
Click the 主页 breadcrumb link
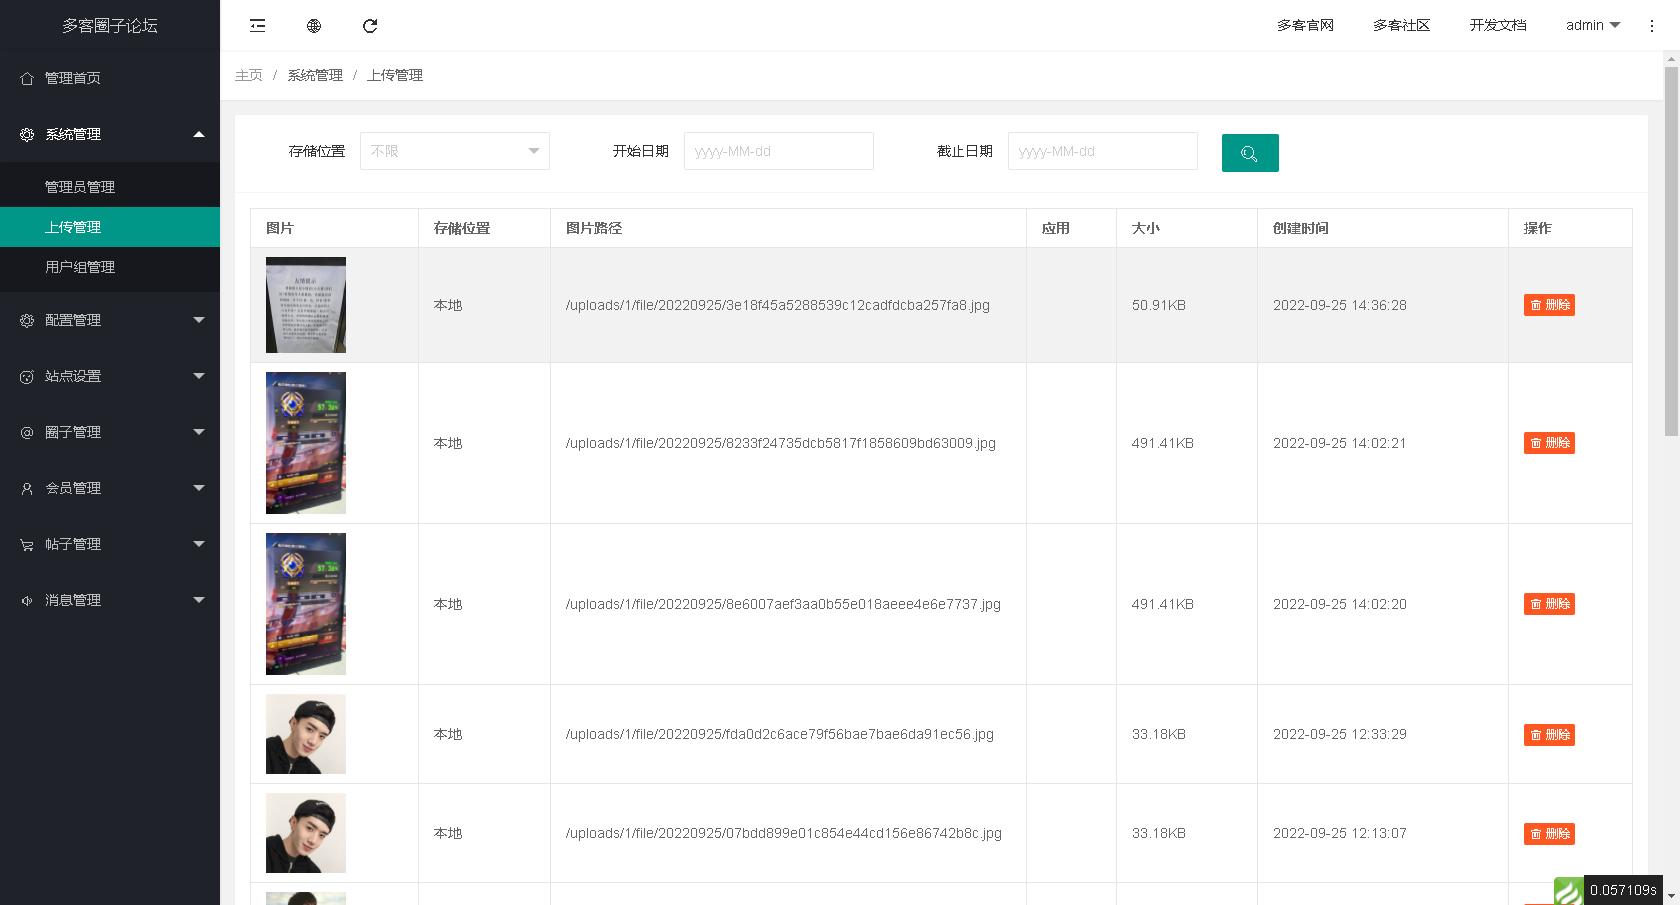(x=248, y=75)
